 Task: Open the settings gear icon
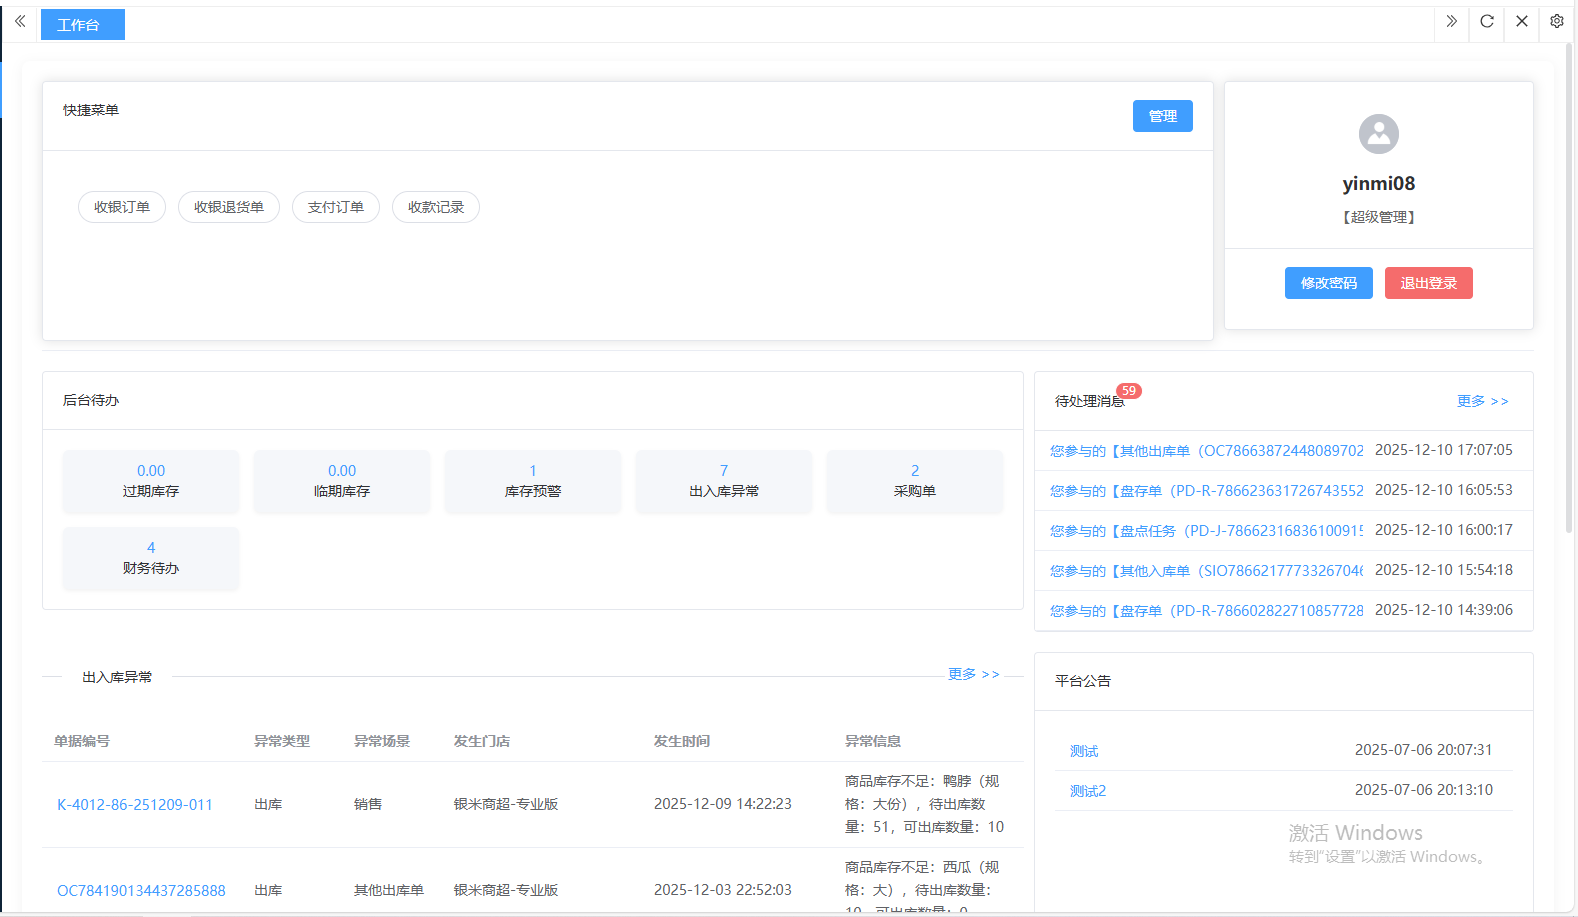pyautogui.click(x=1557, y=21)
